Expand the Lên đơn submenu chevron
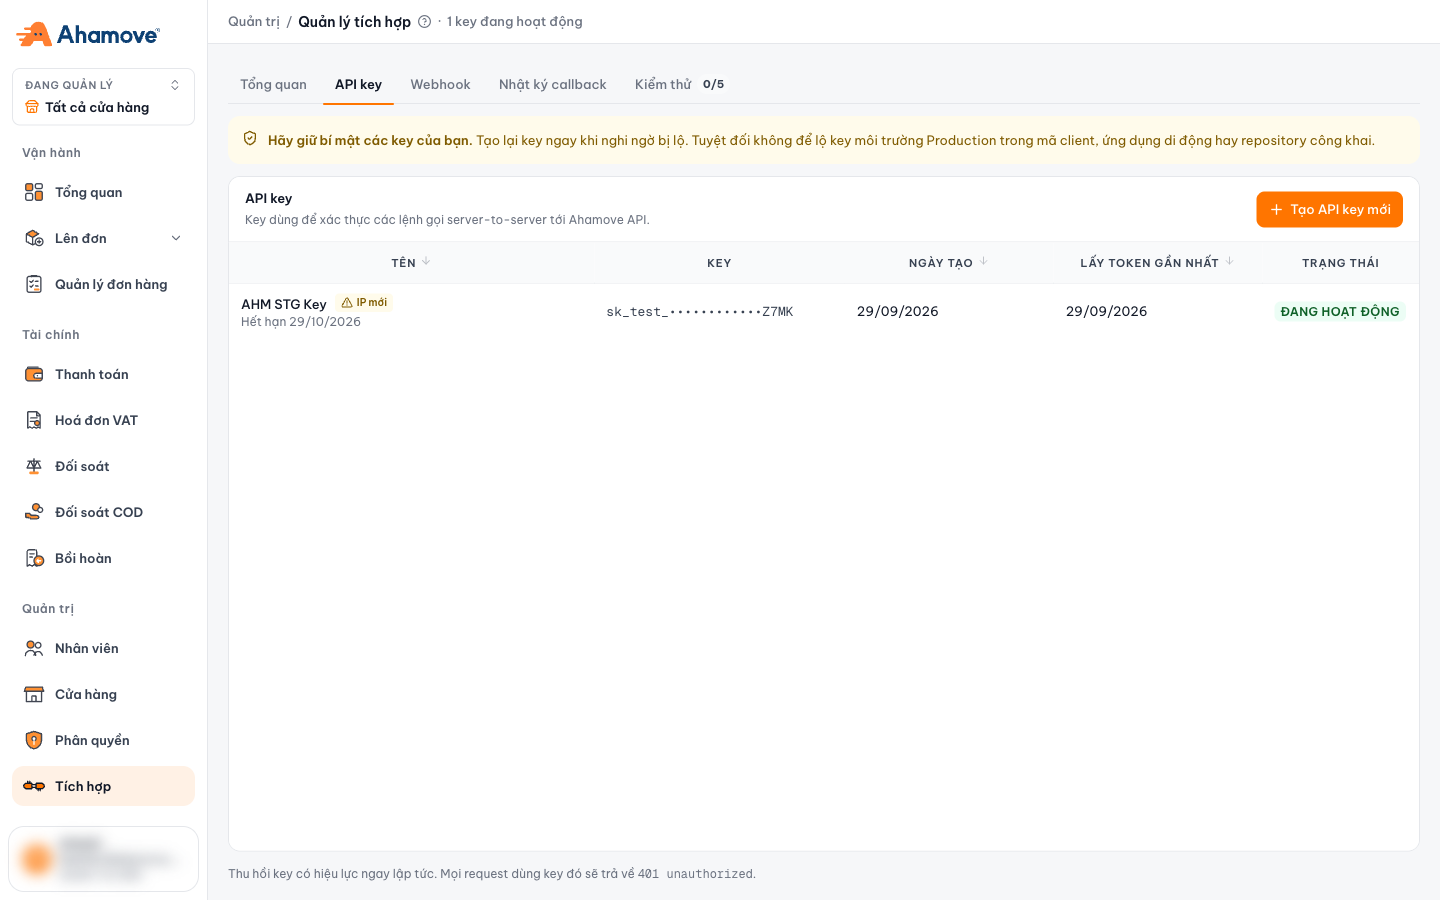The width and height of the screenshot is (1440, 900). [176, 238]
